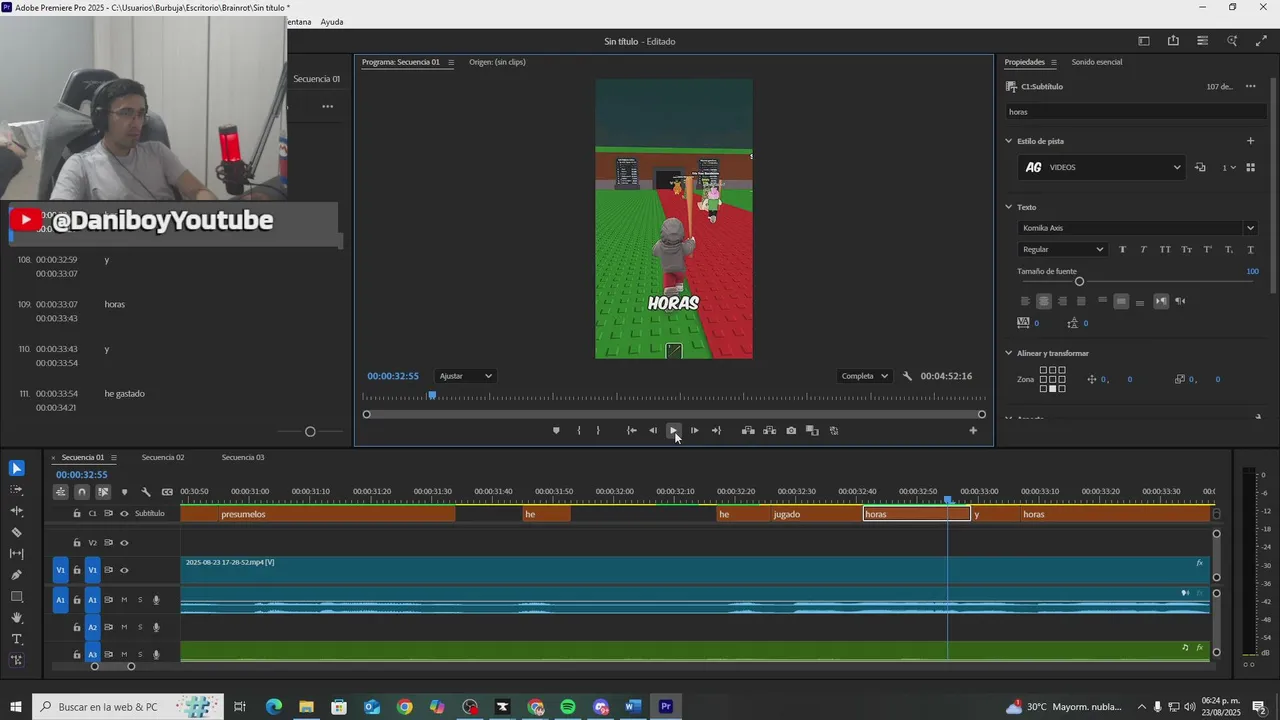Play the sequence in Program monitor

coord(673,431)
